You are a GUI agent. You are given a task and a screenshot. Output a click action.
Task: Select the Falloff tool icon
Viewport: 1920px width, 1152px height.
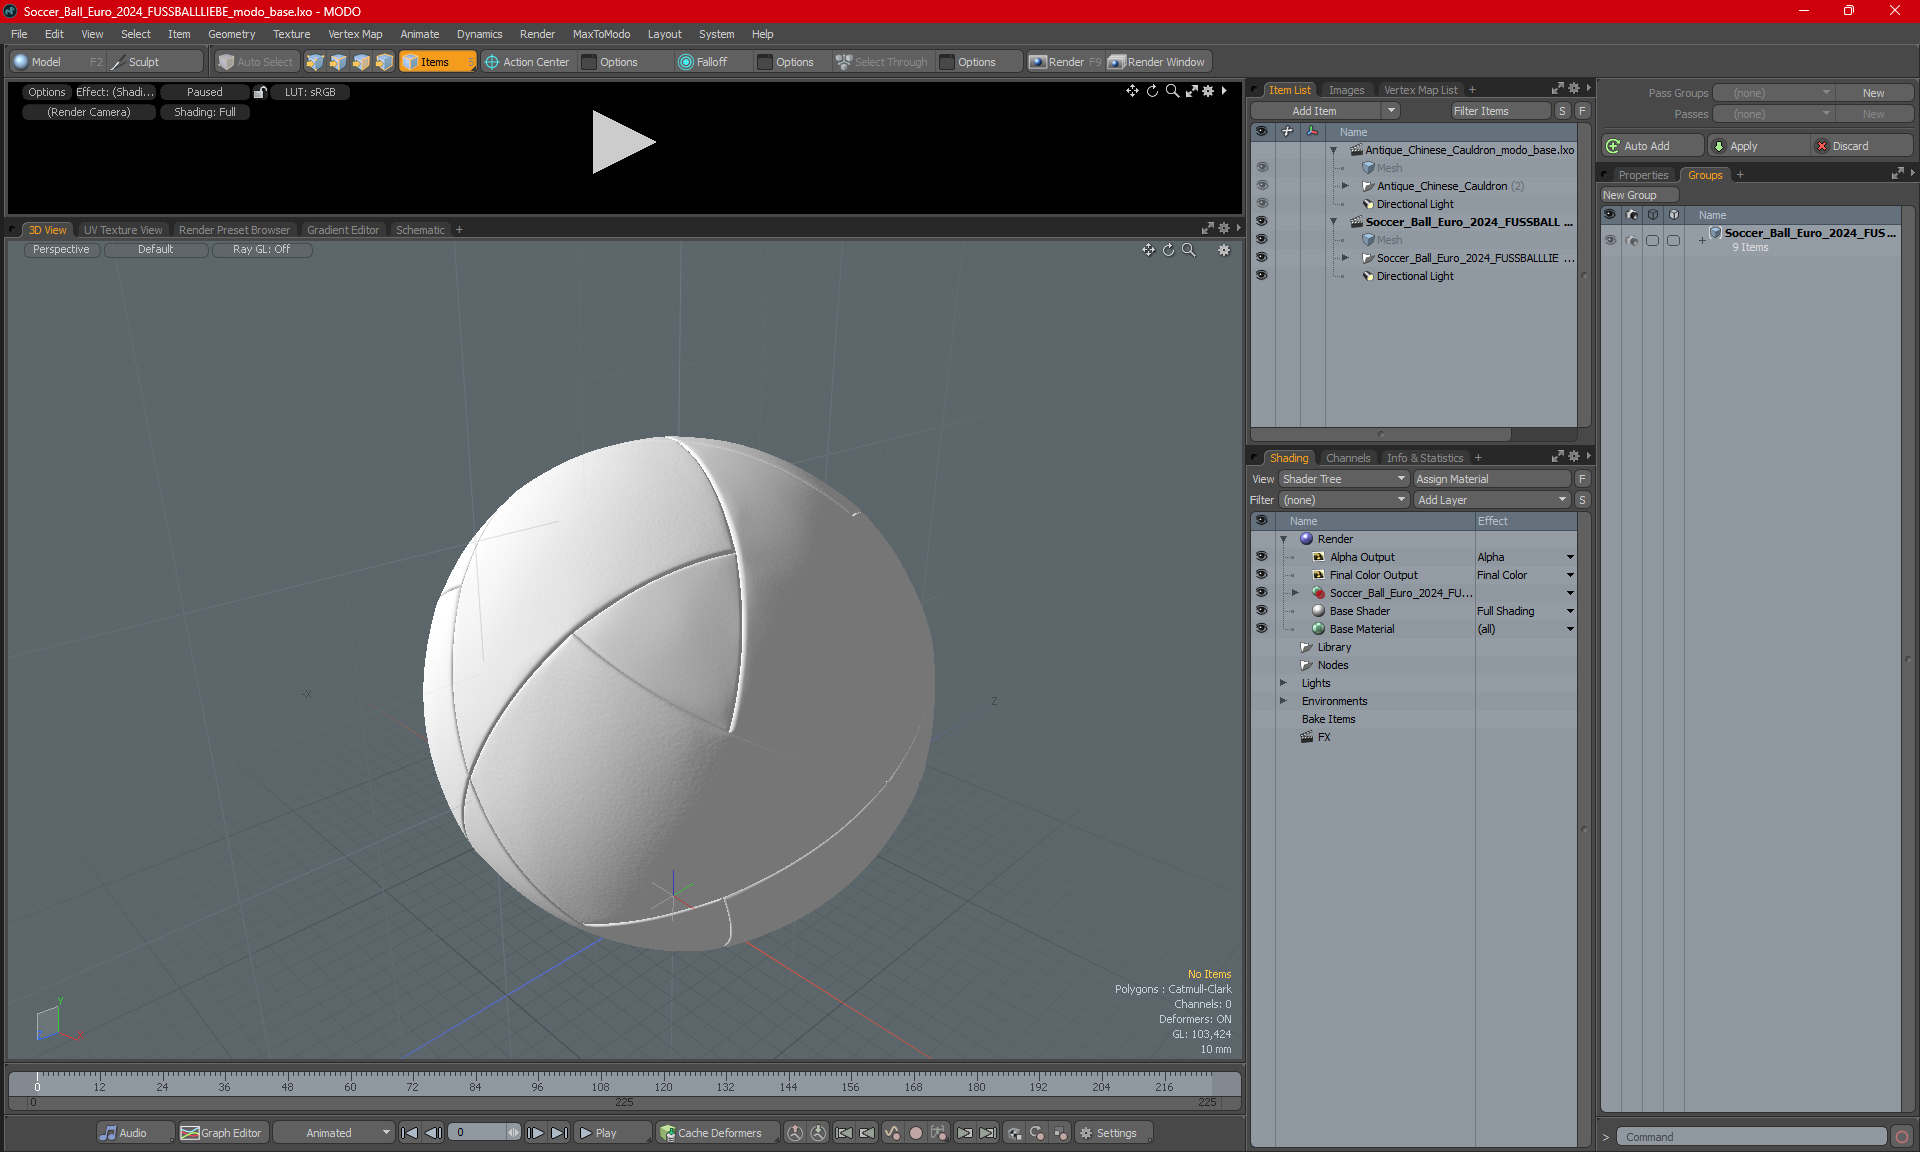tap(686, 62)
